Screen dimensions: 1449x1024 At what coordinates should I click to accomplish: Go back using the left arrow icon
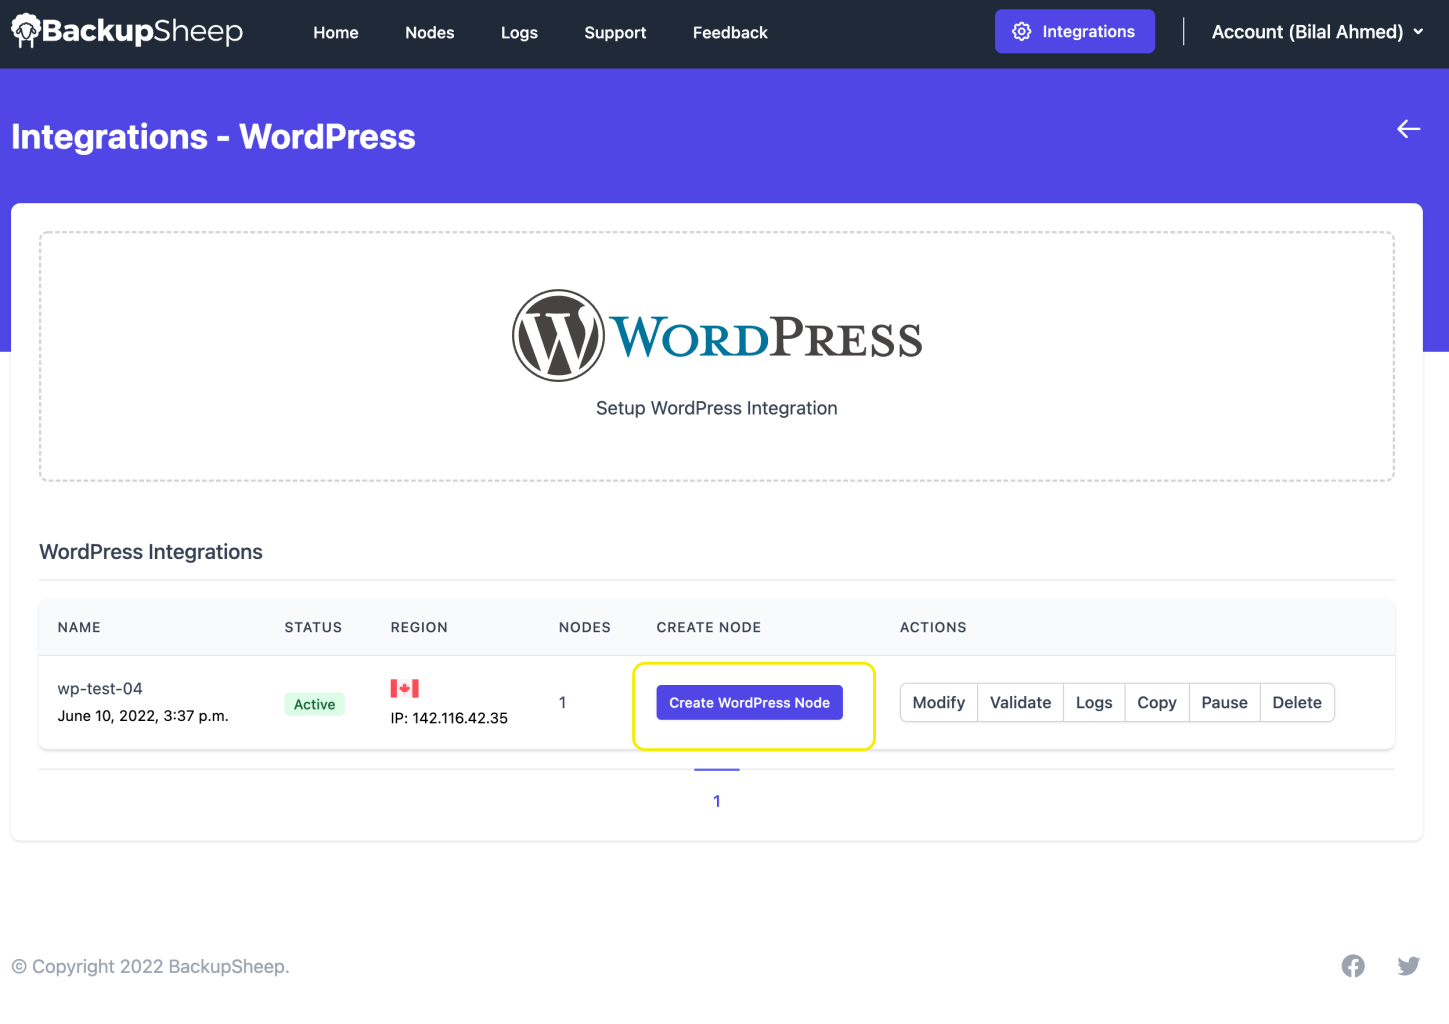(1408, 129)
